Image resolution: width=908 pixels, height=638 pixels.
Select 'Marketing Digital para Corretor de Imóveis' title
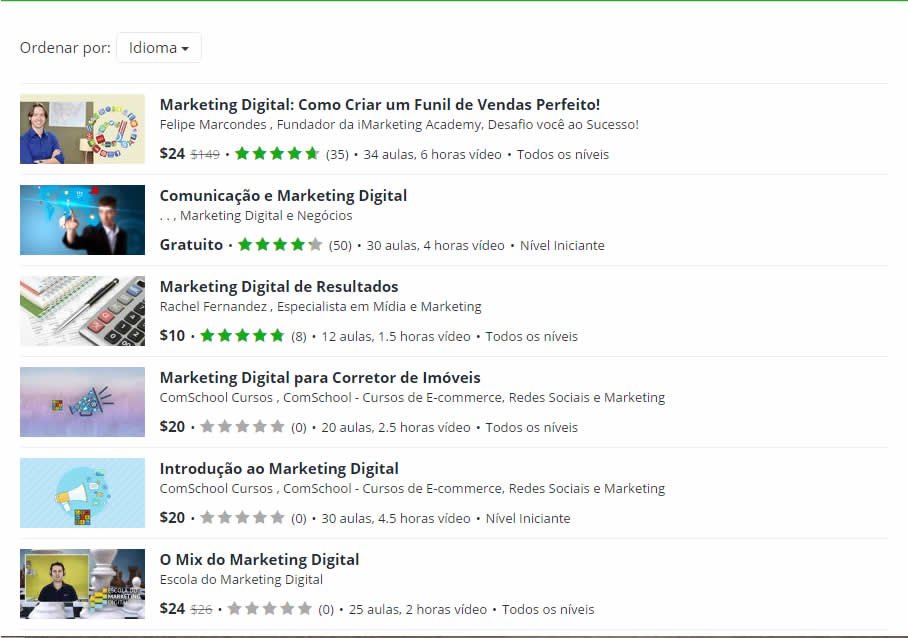[x=320, y=377]
